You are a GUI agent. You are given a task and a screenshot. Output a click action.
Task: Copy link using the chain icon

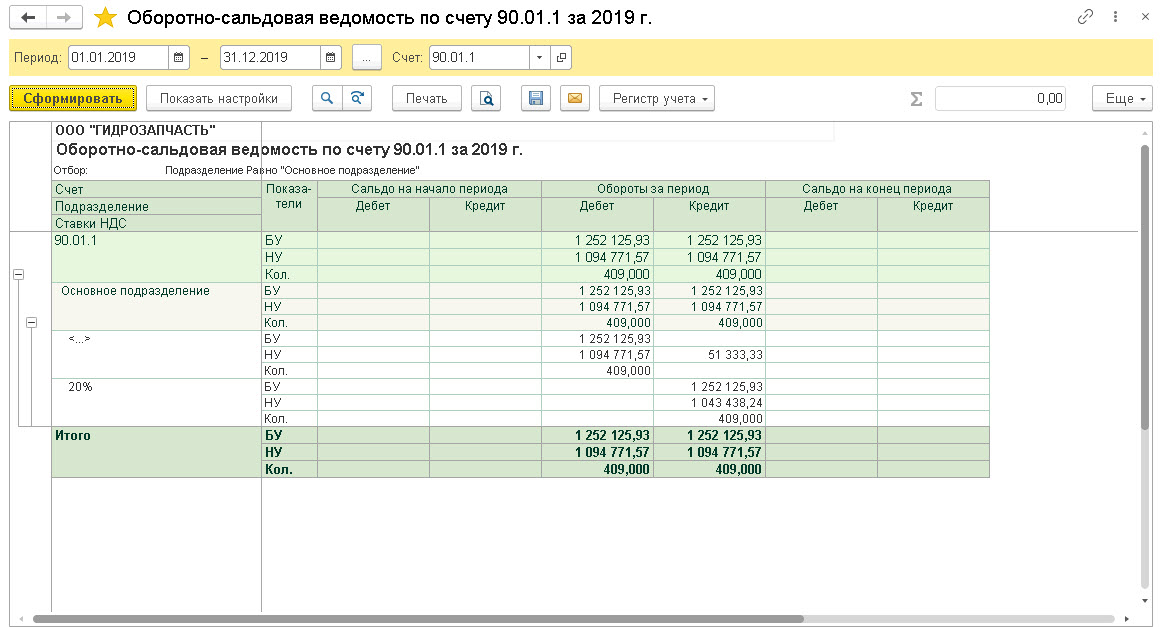pos(1085,17)
